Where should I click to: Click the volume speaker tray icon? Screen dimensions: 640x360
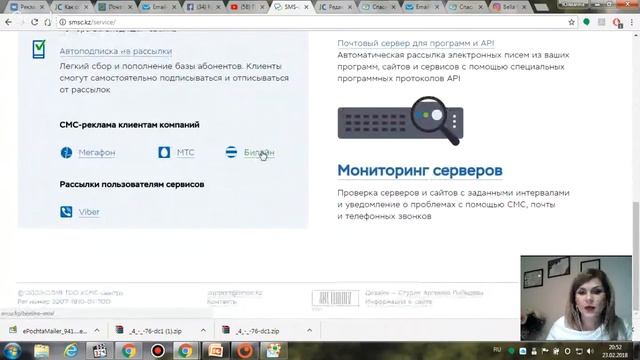tap(590, 351)
